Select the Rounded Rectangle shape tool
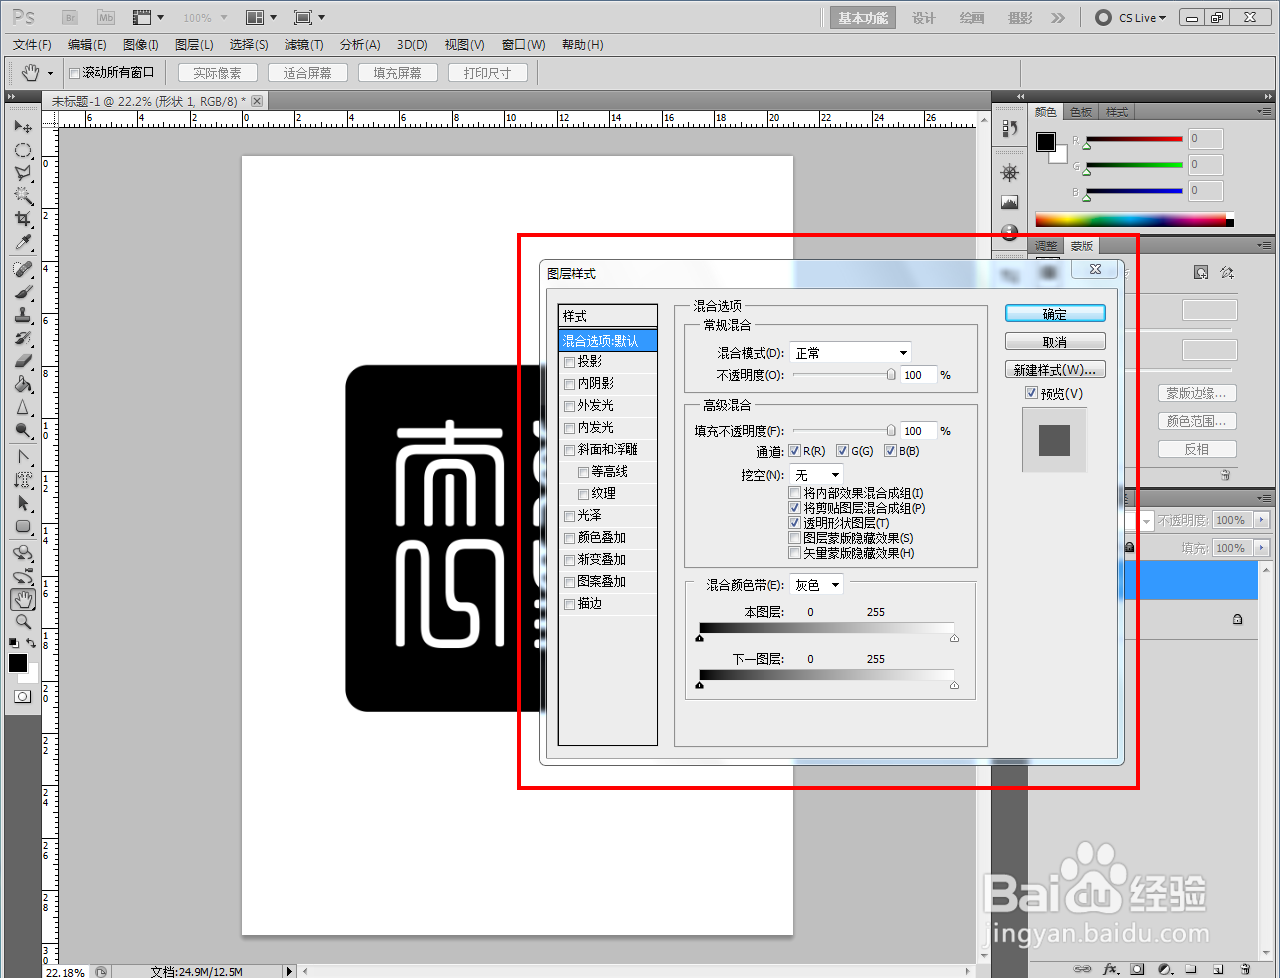 (23, 526)
